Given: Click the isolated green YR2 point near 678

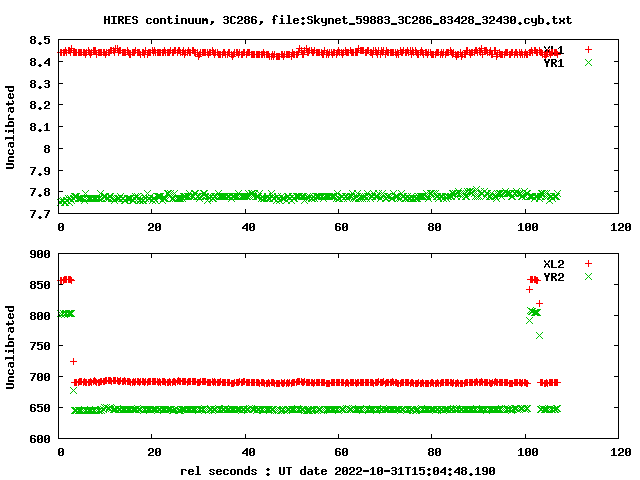Looking at the screenshot, I should point(73,391).
